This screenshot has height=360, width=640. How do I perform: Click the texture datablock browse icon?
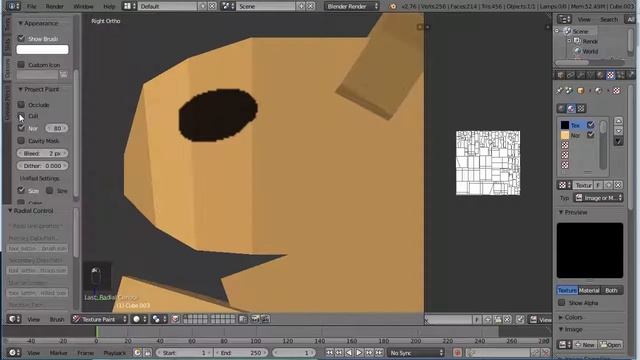tap(564, 185)
